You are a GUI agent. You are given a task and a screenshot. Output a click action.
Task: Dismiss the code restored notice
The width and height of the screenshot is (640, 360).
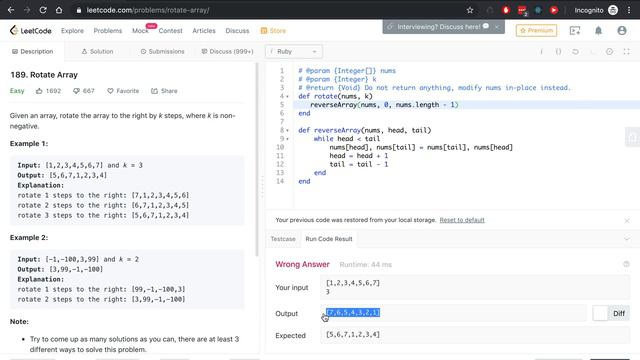[x=627, y=221]
